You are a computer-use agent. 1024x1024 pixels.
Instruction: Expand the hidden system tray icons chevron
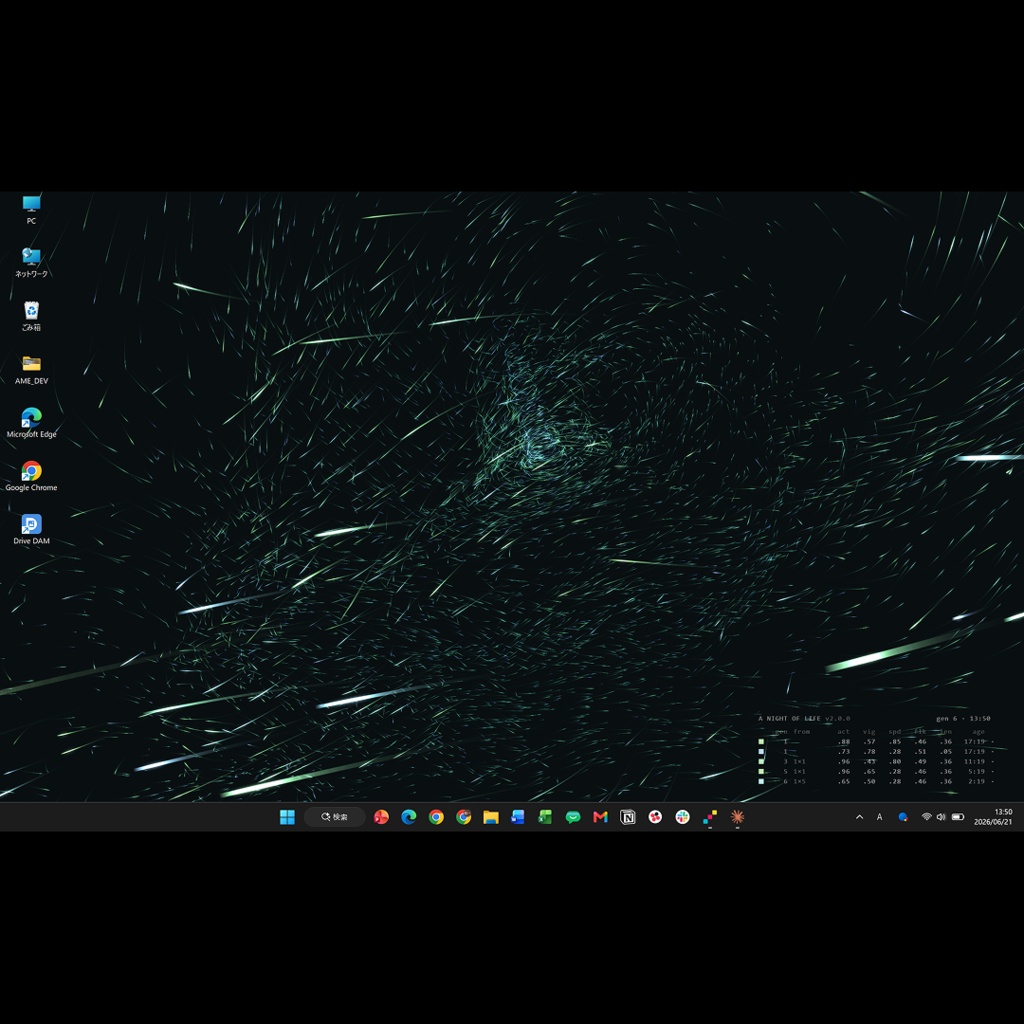coord(859,817)
